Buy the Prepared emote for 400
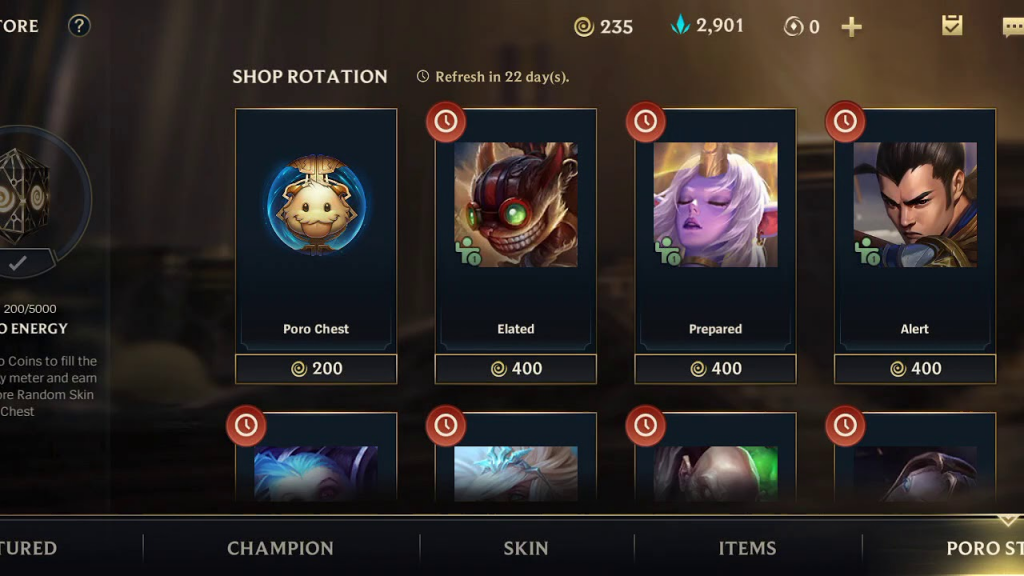1024x576 pixels. click(715, 369)
